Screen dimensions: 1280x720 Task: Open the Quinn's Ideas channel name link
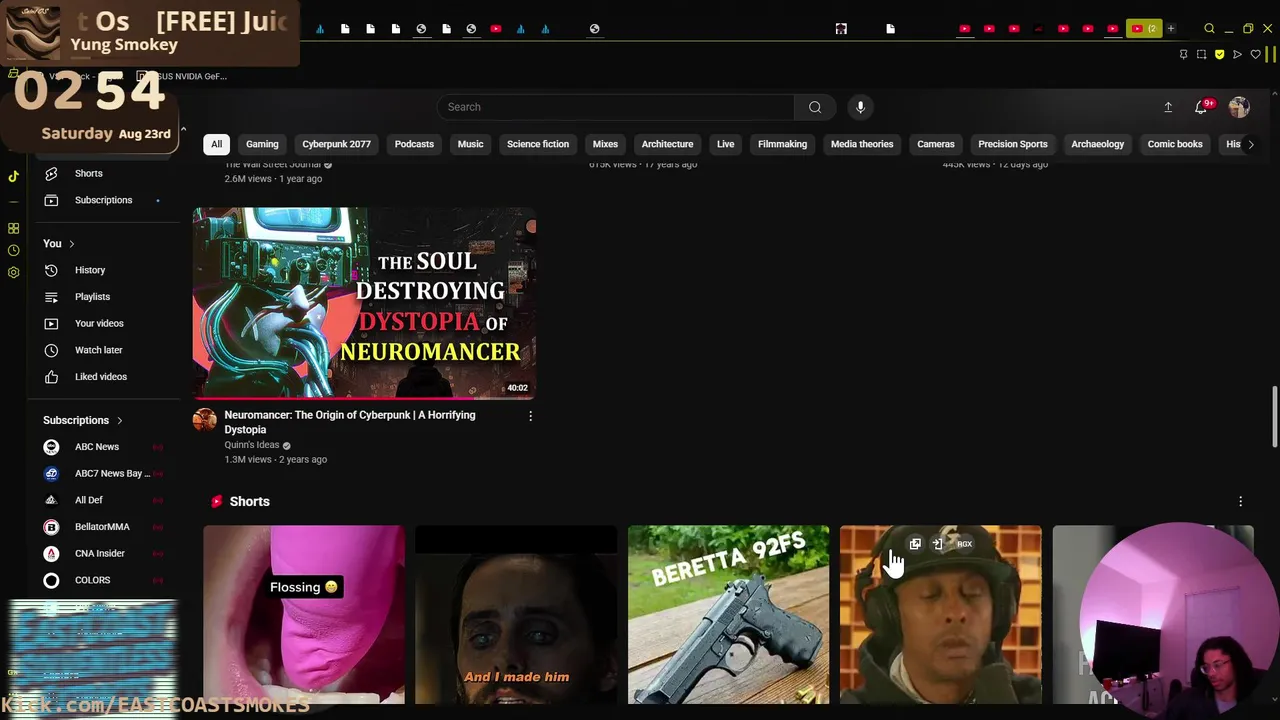[252, 445]
